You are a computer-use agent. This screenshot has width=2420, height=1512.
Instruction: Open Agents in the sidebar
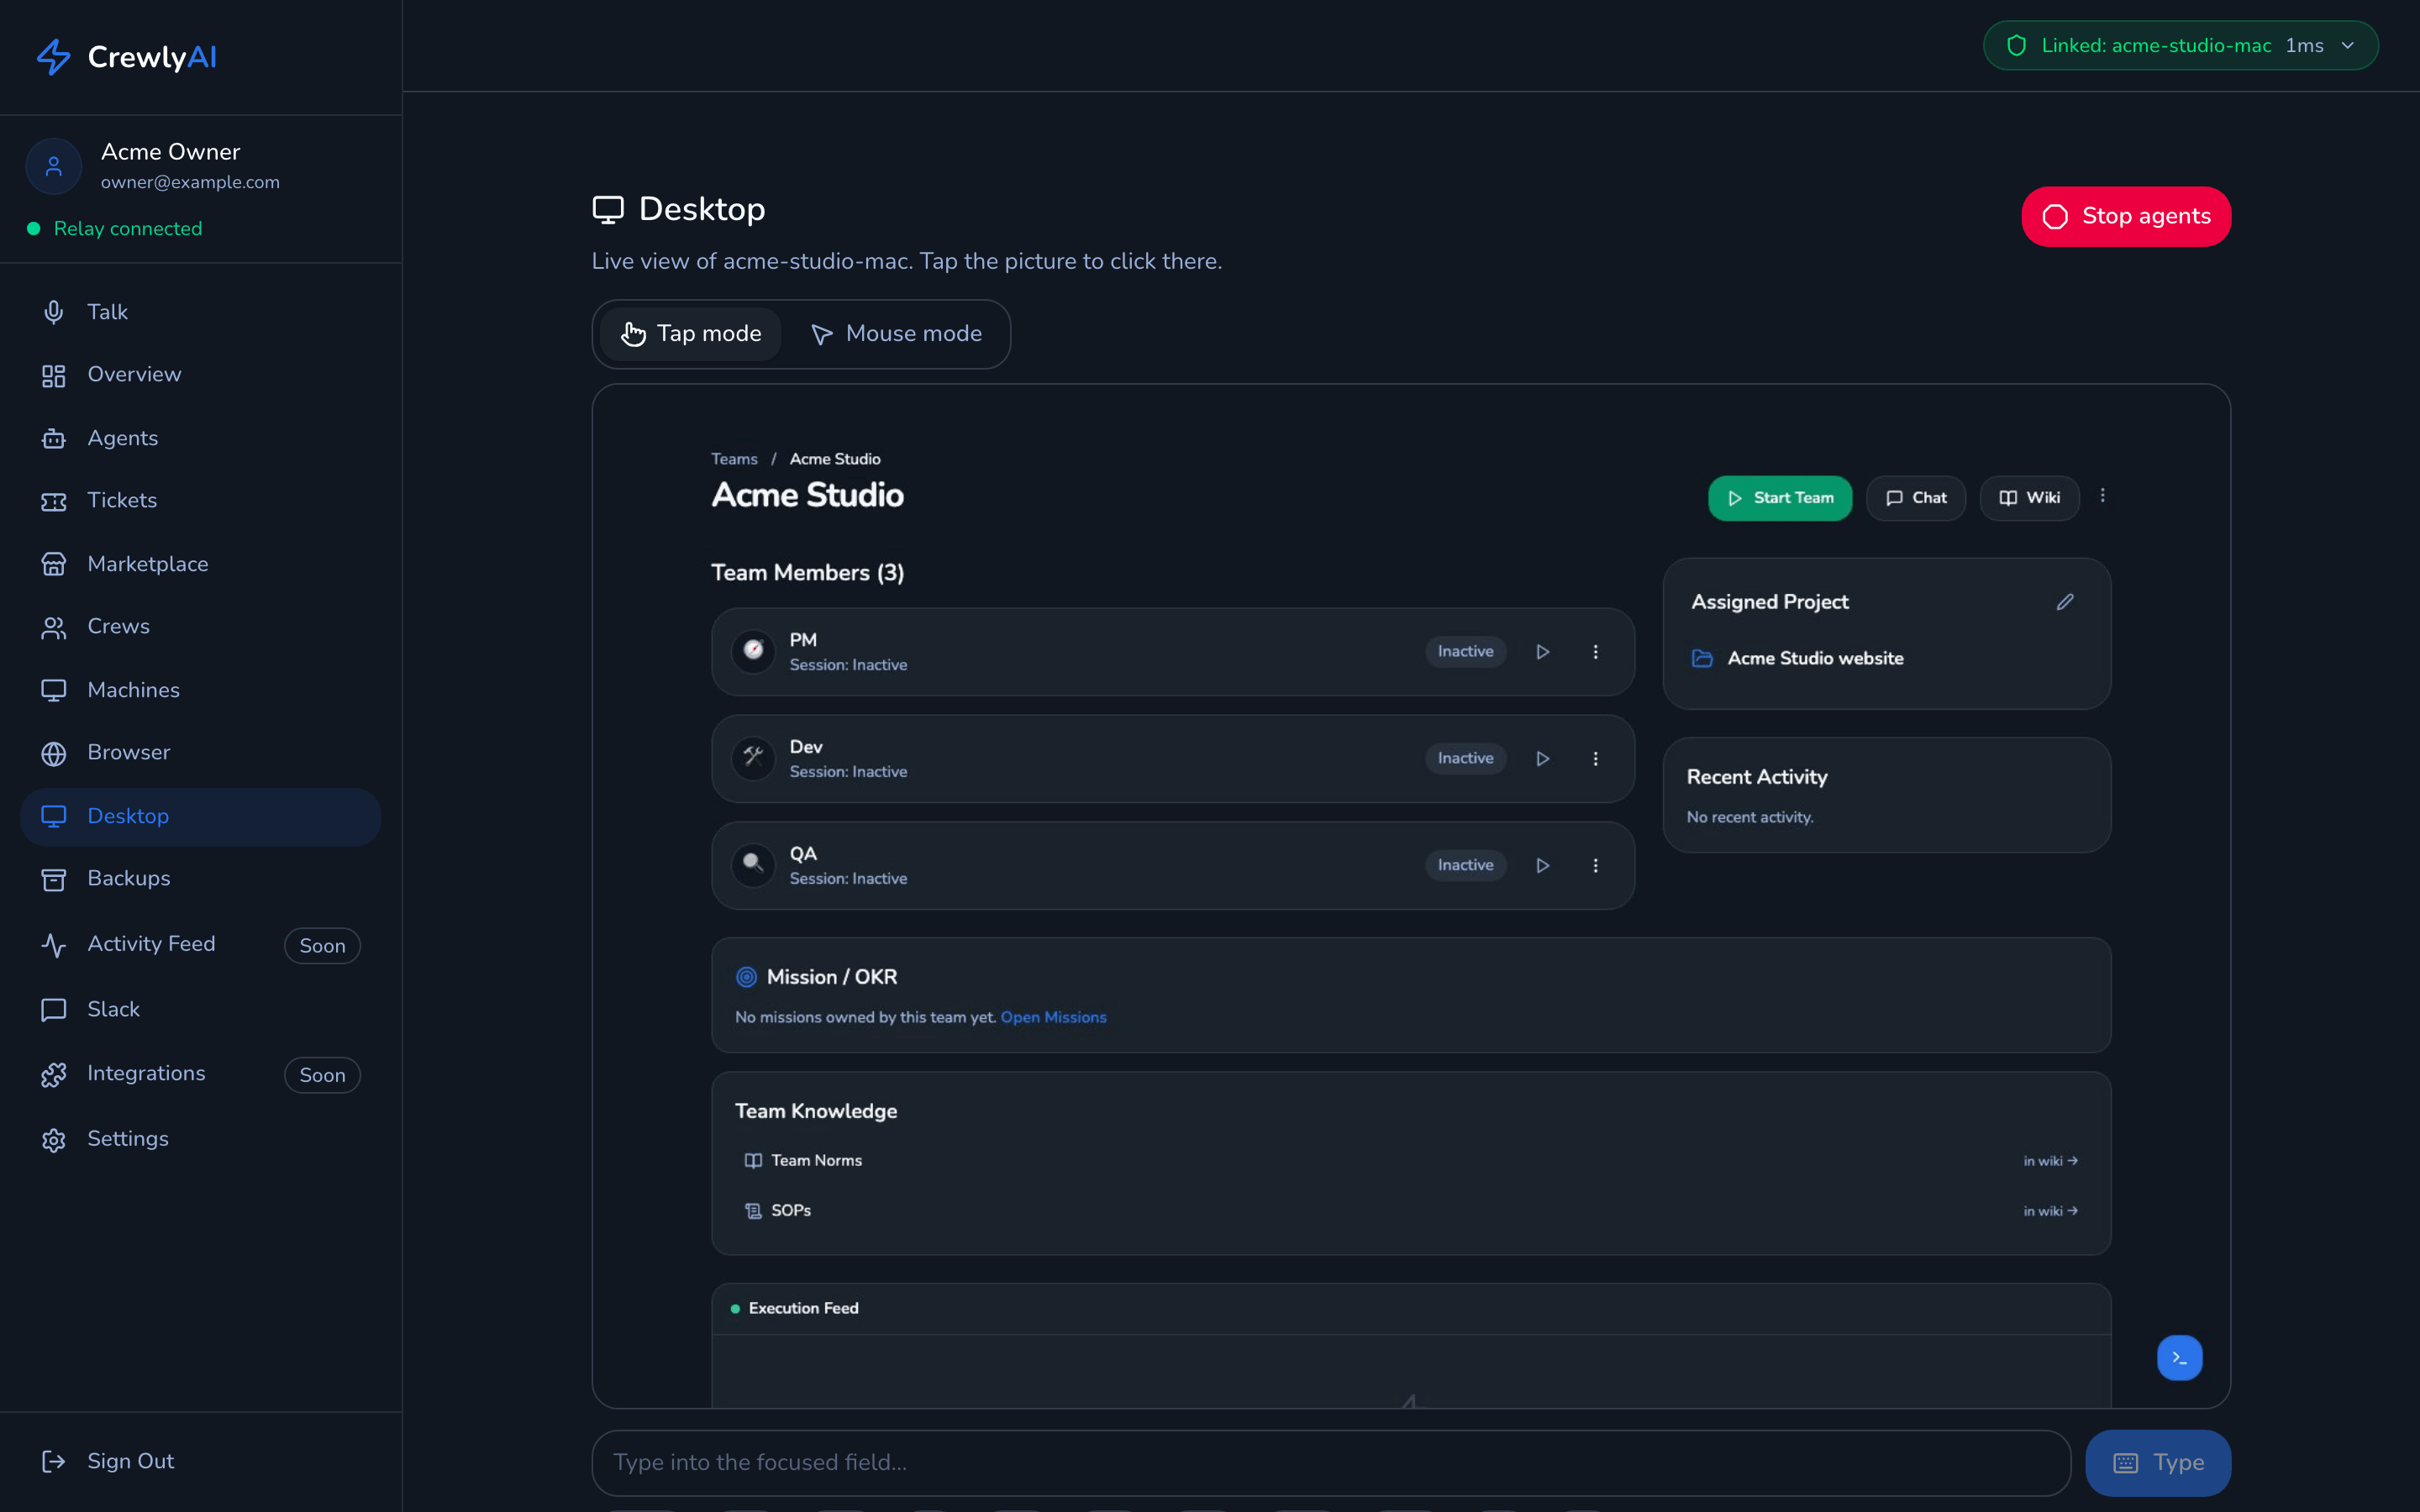[x=201, y=438]
